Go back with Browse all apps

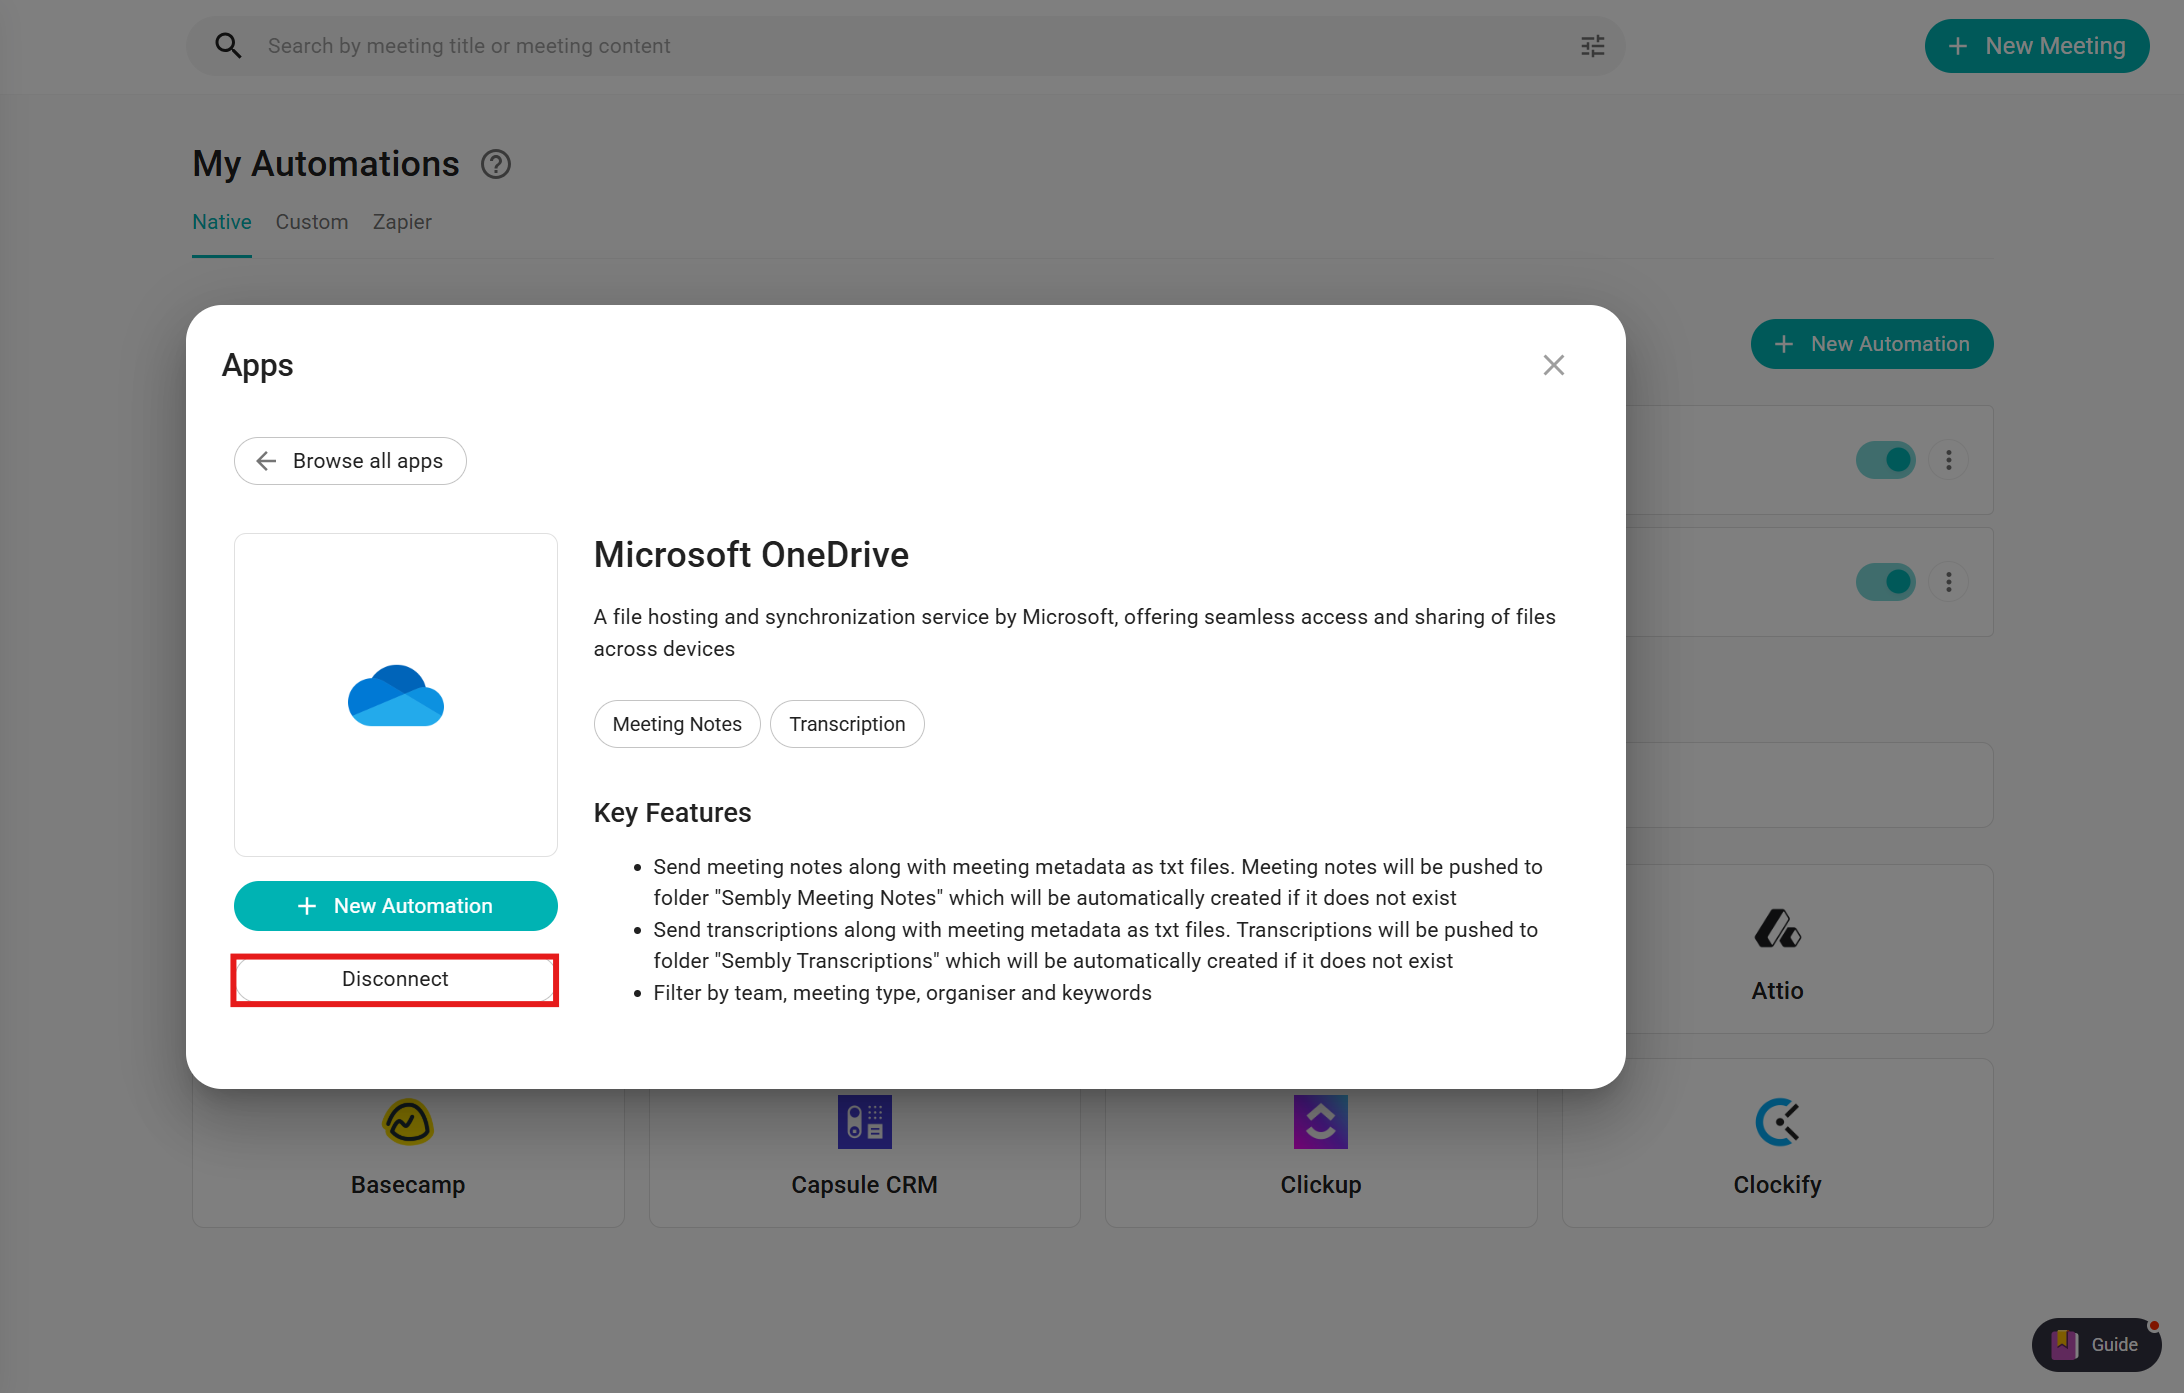tap(350, 461)
